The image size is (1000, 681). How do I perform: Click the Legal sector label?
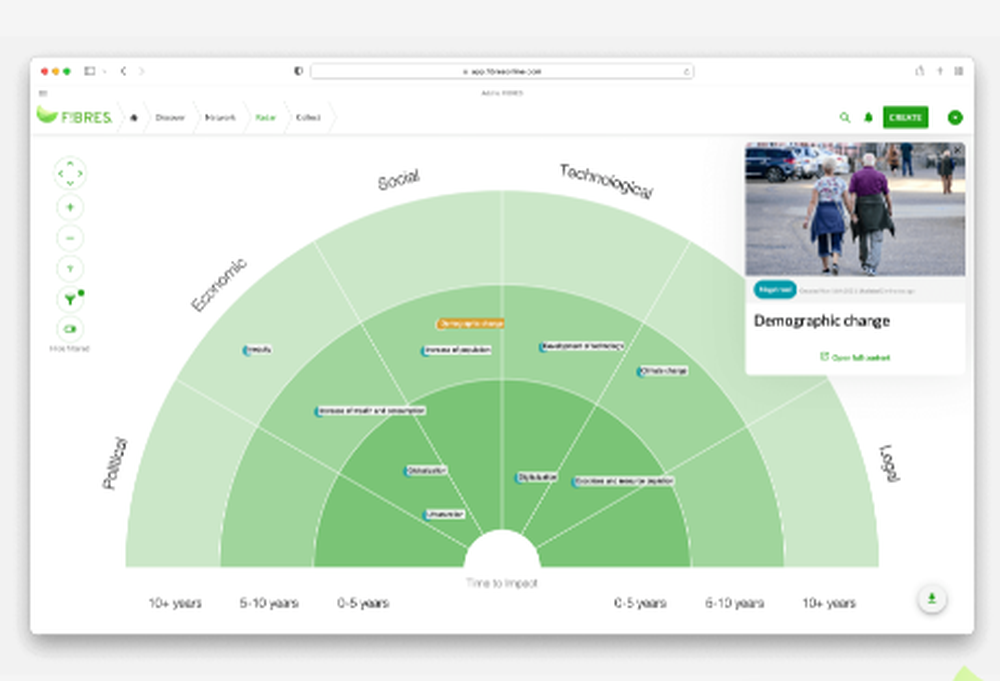pos(890,464)
